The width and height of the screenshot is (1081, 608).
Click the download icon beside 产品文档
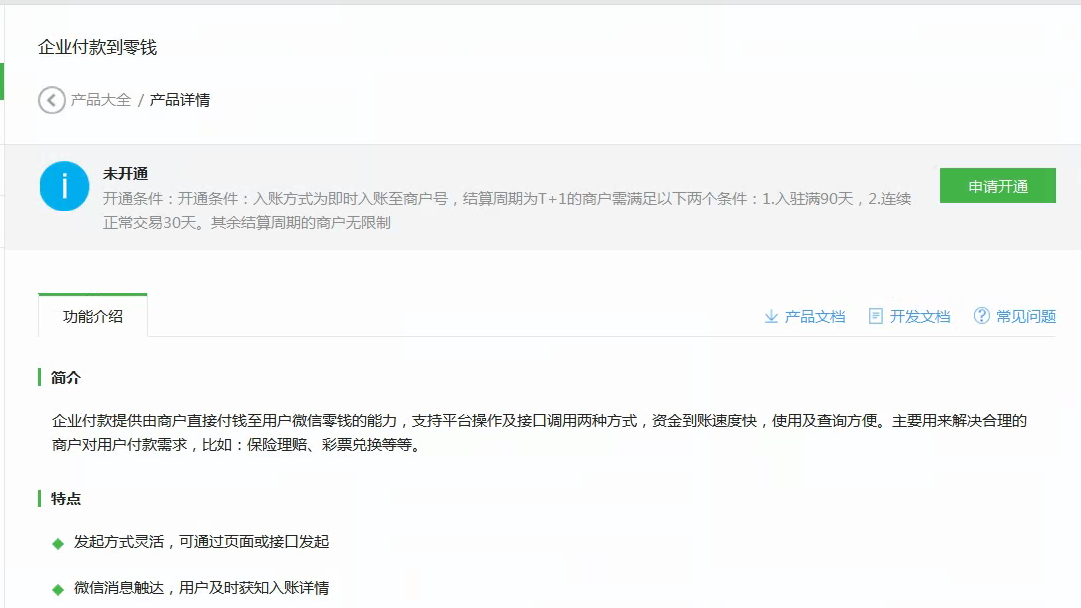[770, 315]
